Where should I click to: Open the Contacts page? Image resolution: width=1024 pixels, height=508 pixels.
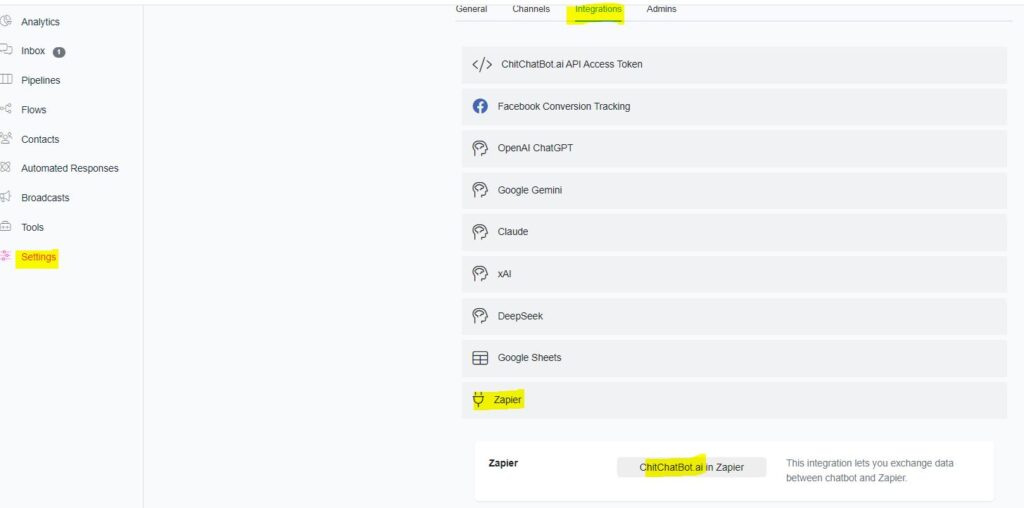pos(40,139)
